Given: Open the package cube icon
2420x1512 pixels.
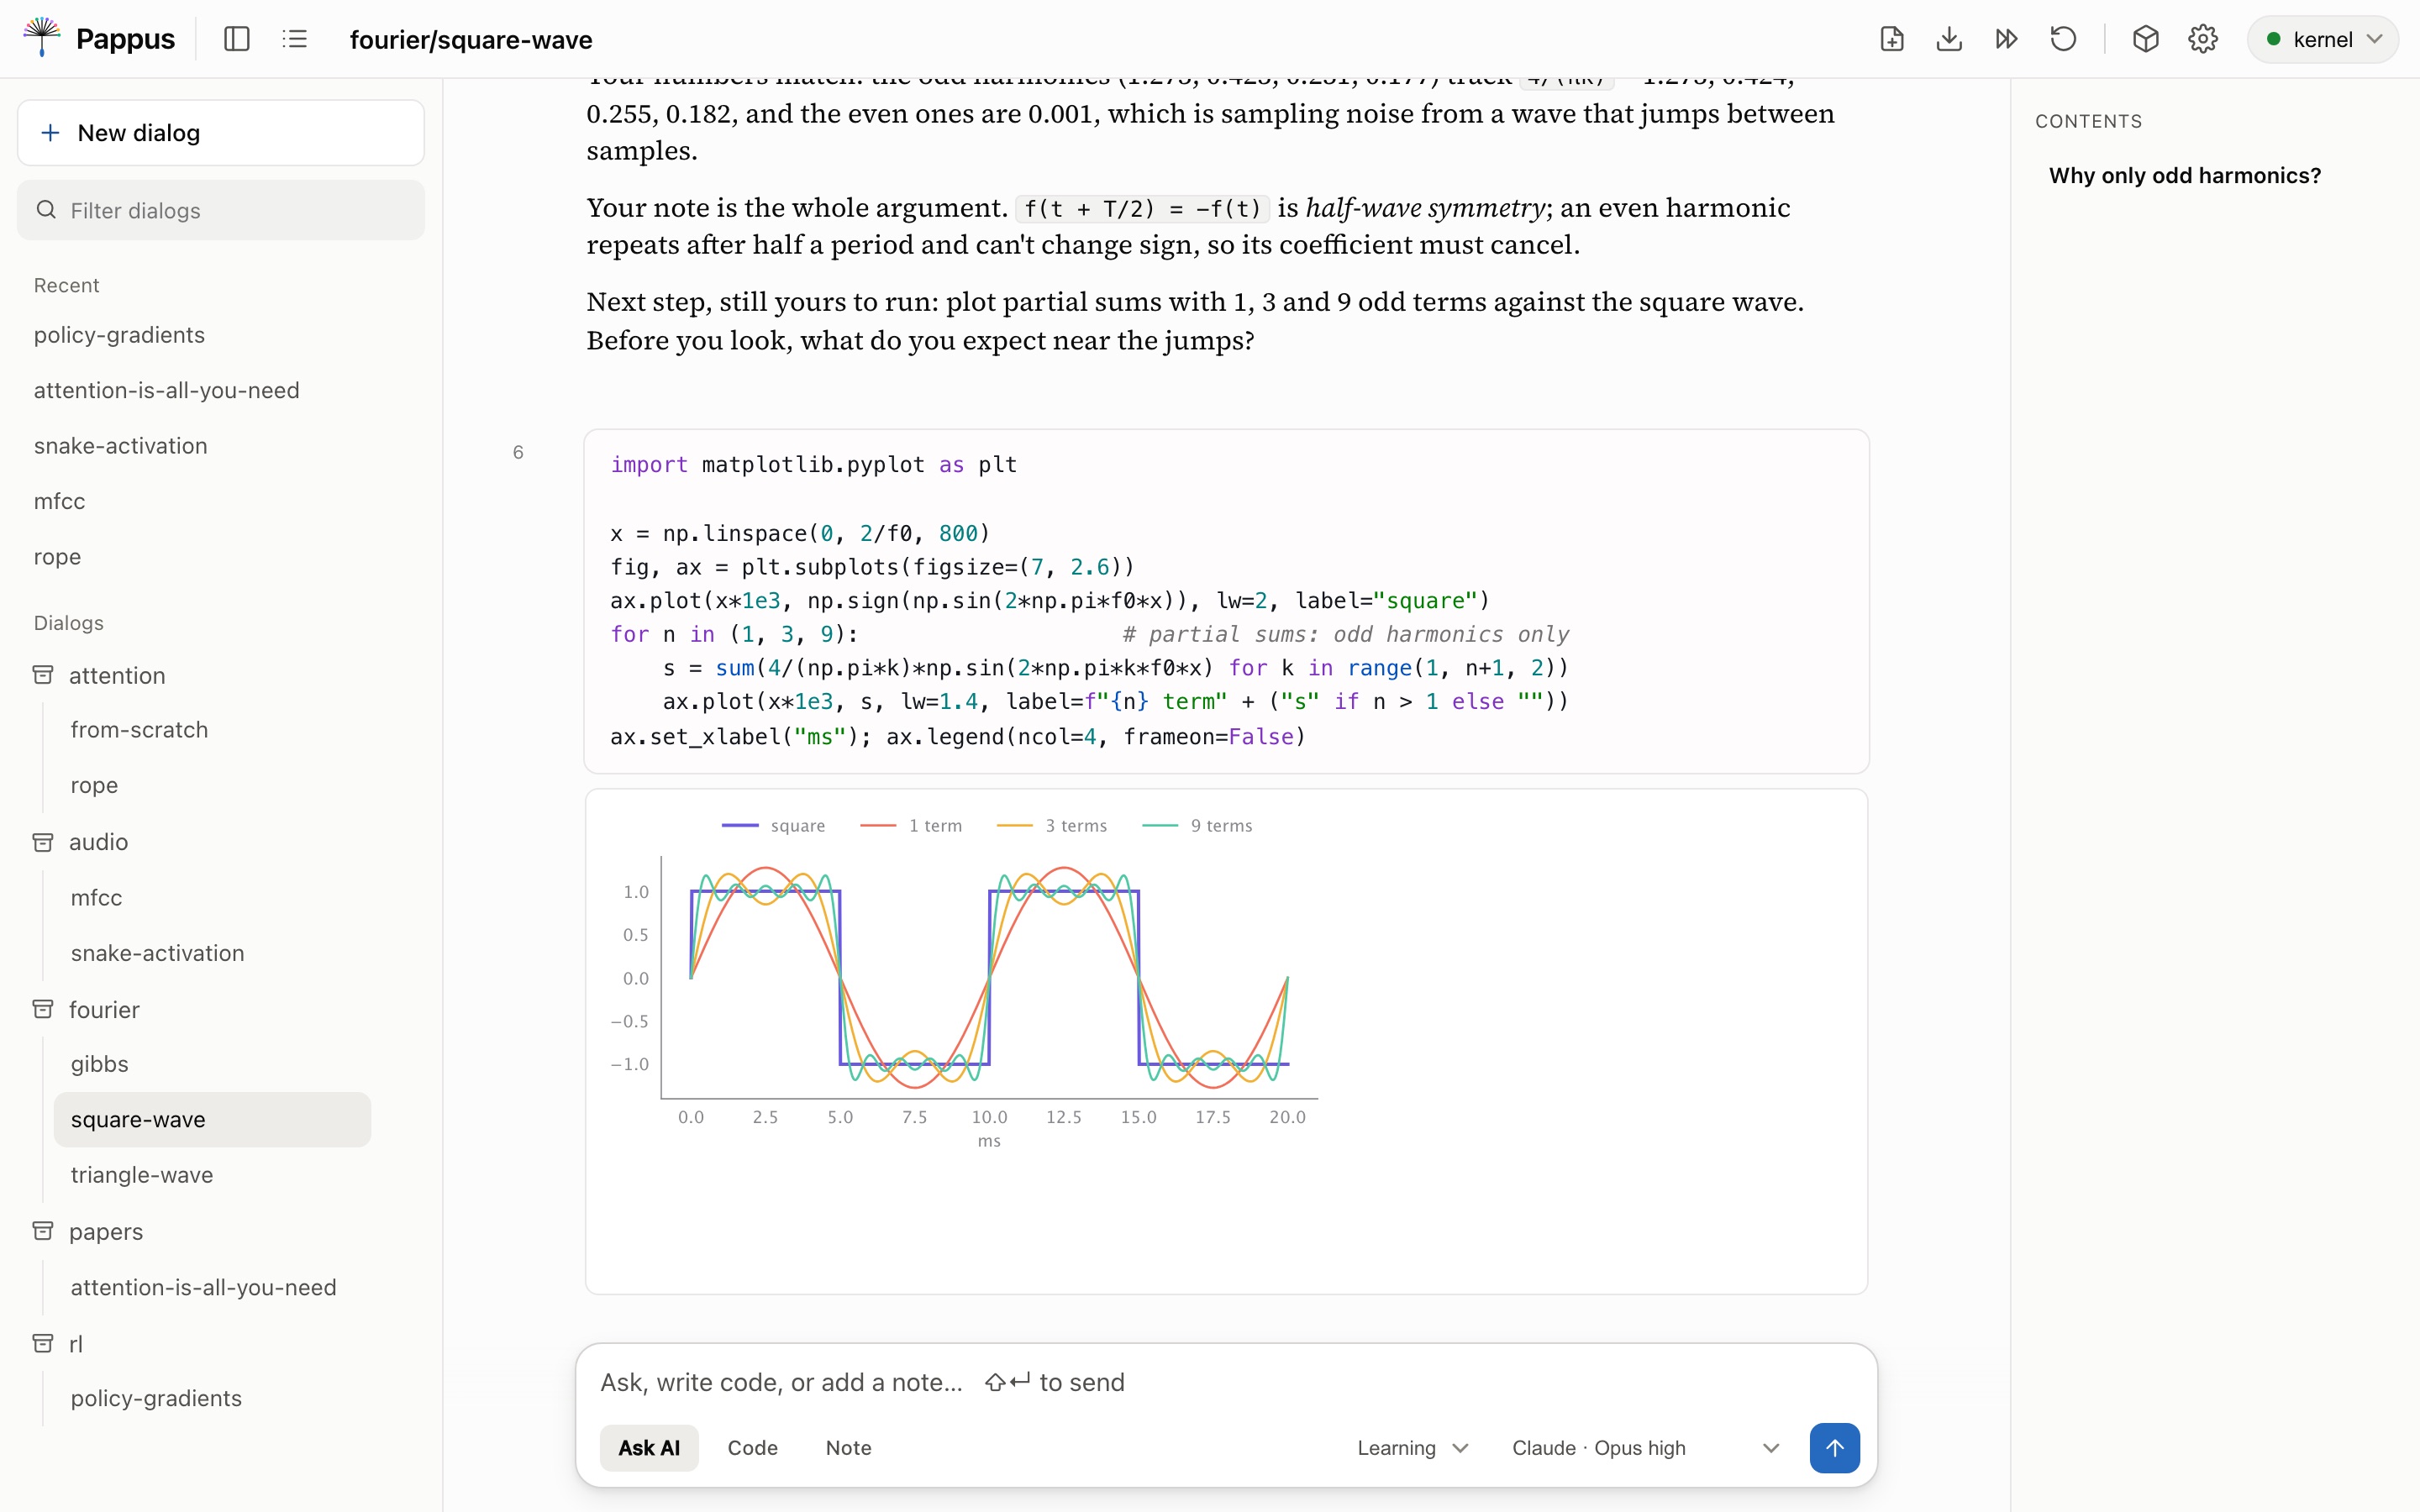Looking at the screenshot, I should (2145, 39).
